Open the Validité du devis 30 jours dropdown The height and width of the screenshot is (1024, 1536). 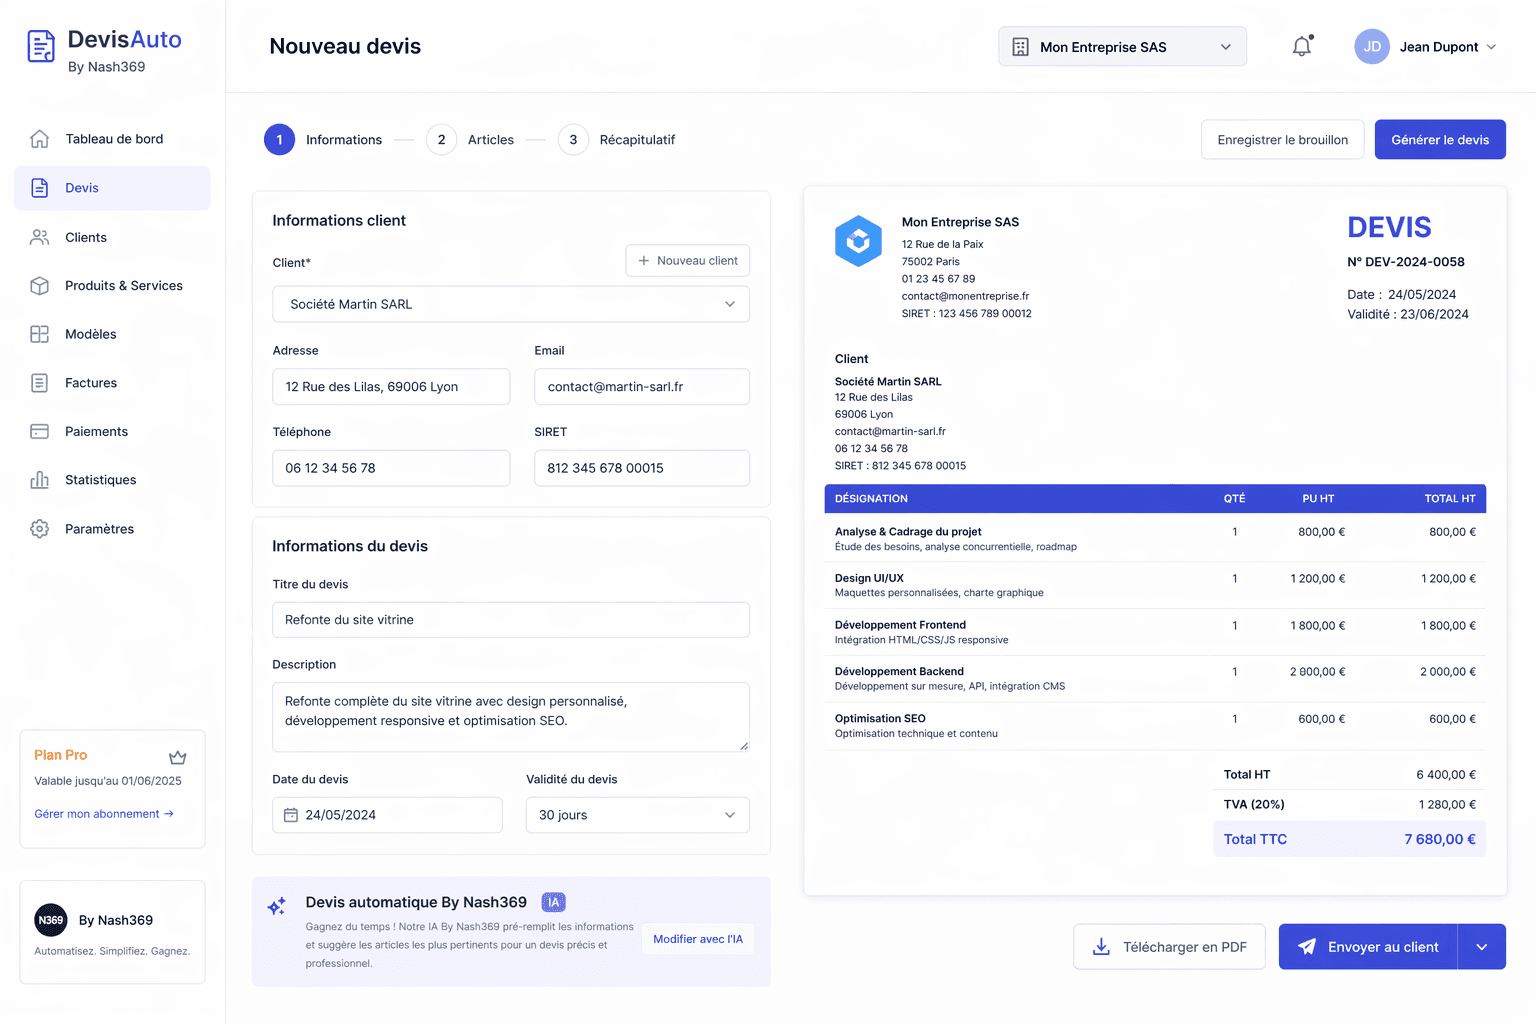637,815
